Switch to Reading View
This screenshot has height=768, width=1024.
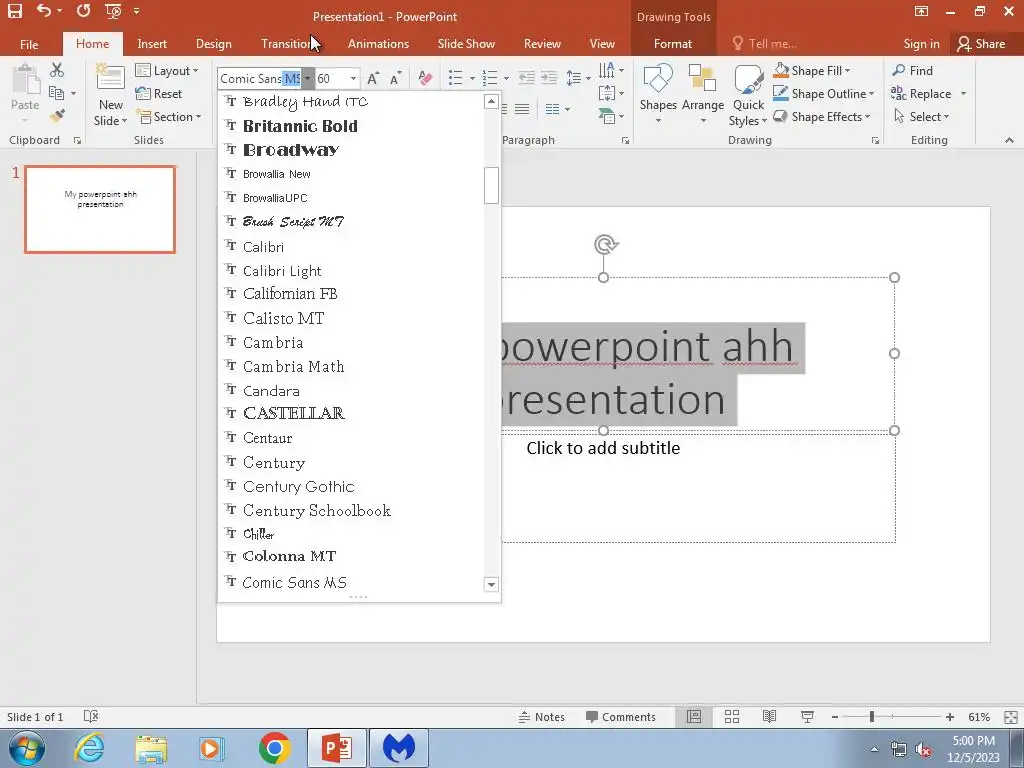point(769,716)
